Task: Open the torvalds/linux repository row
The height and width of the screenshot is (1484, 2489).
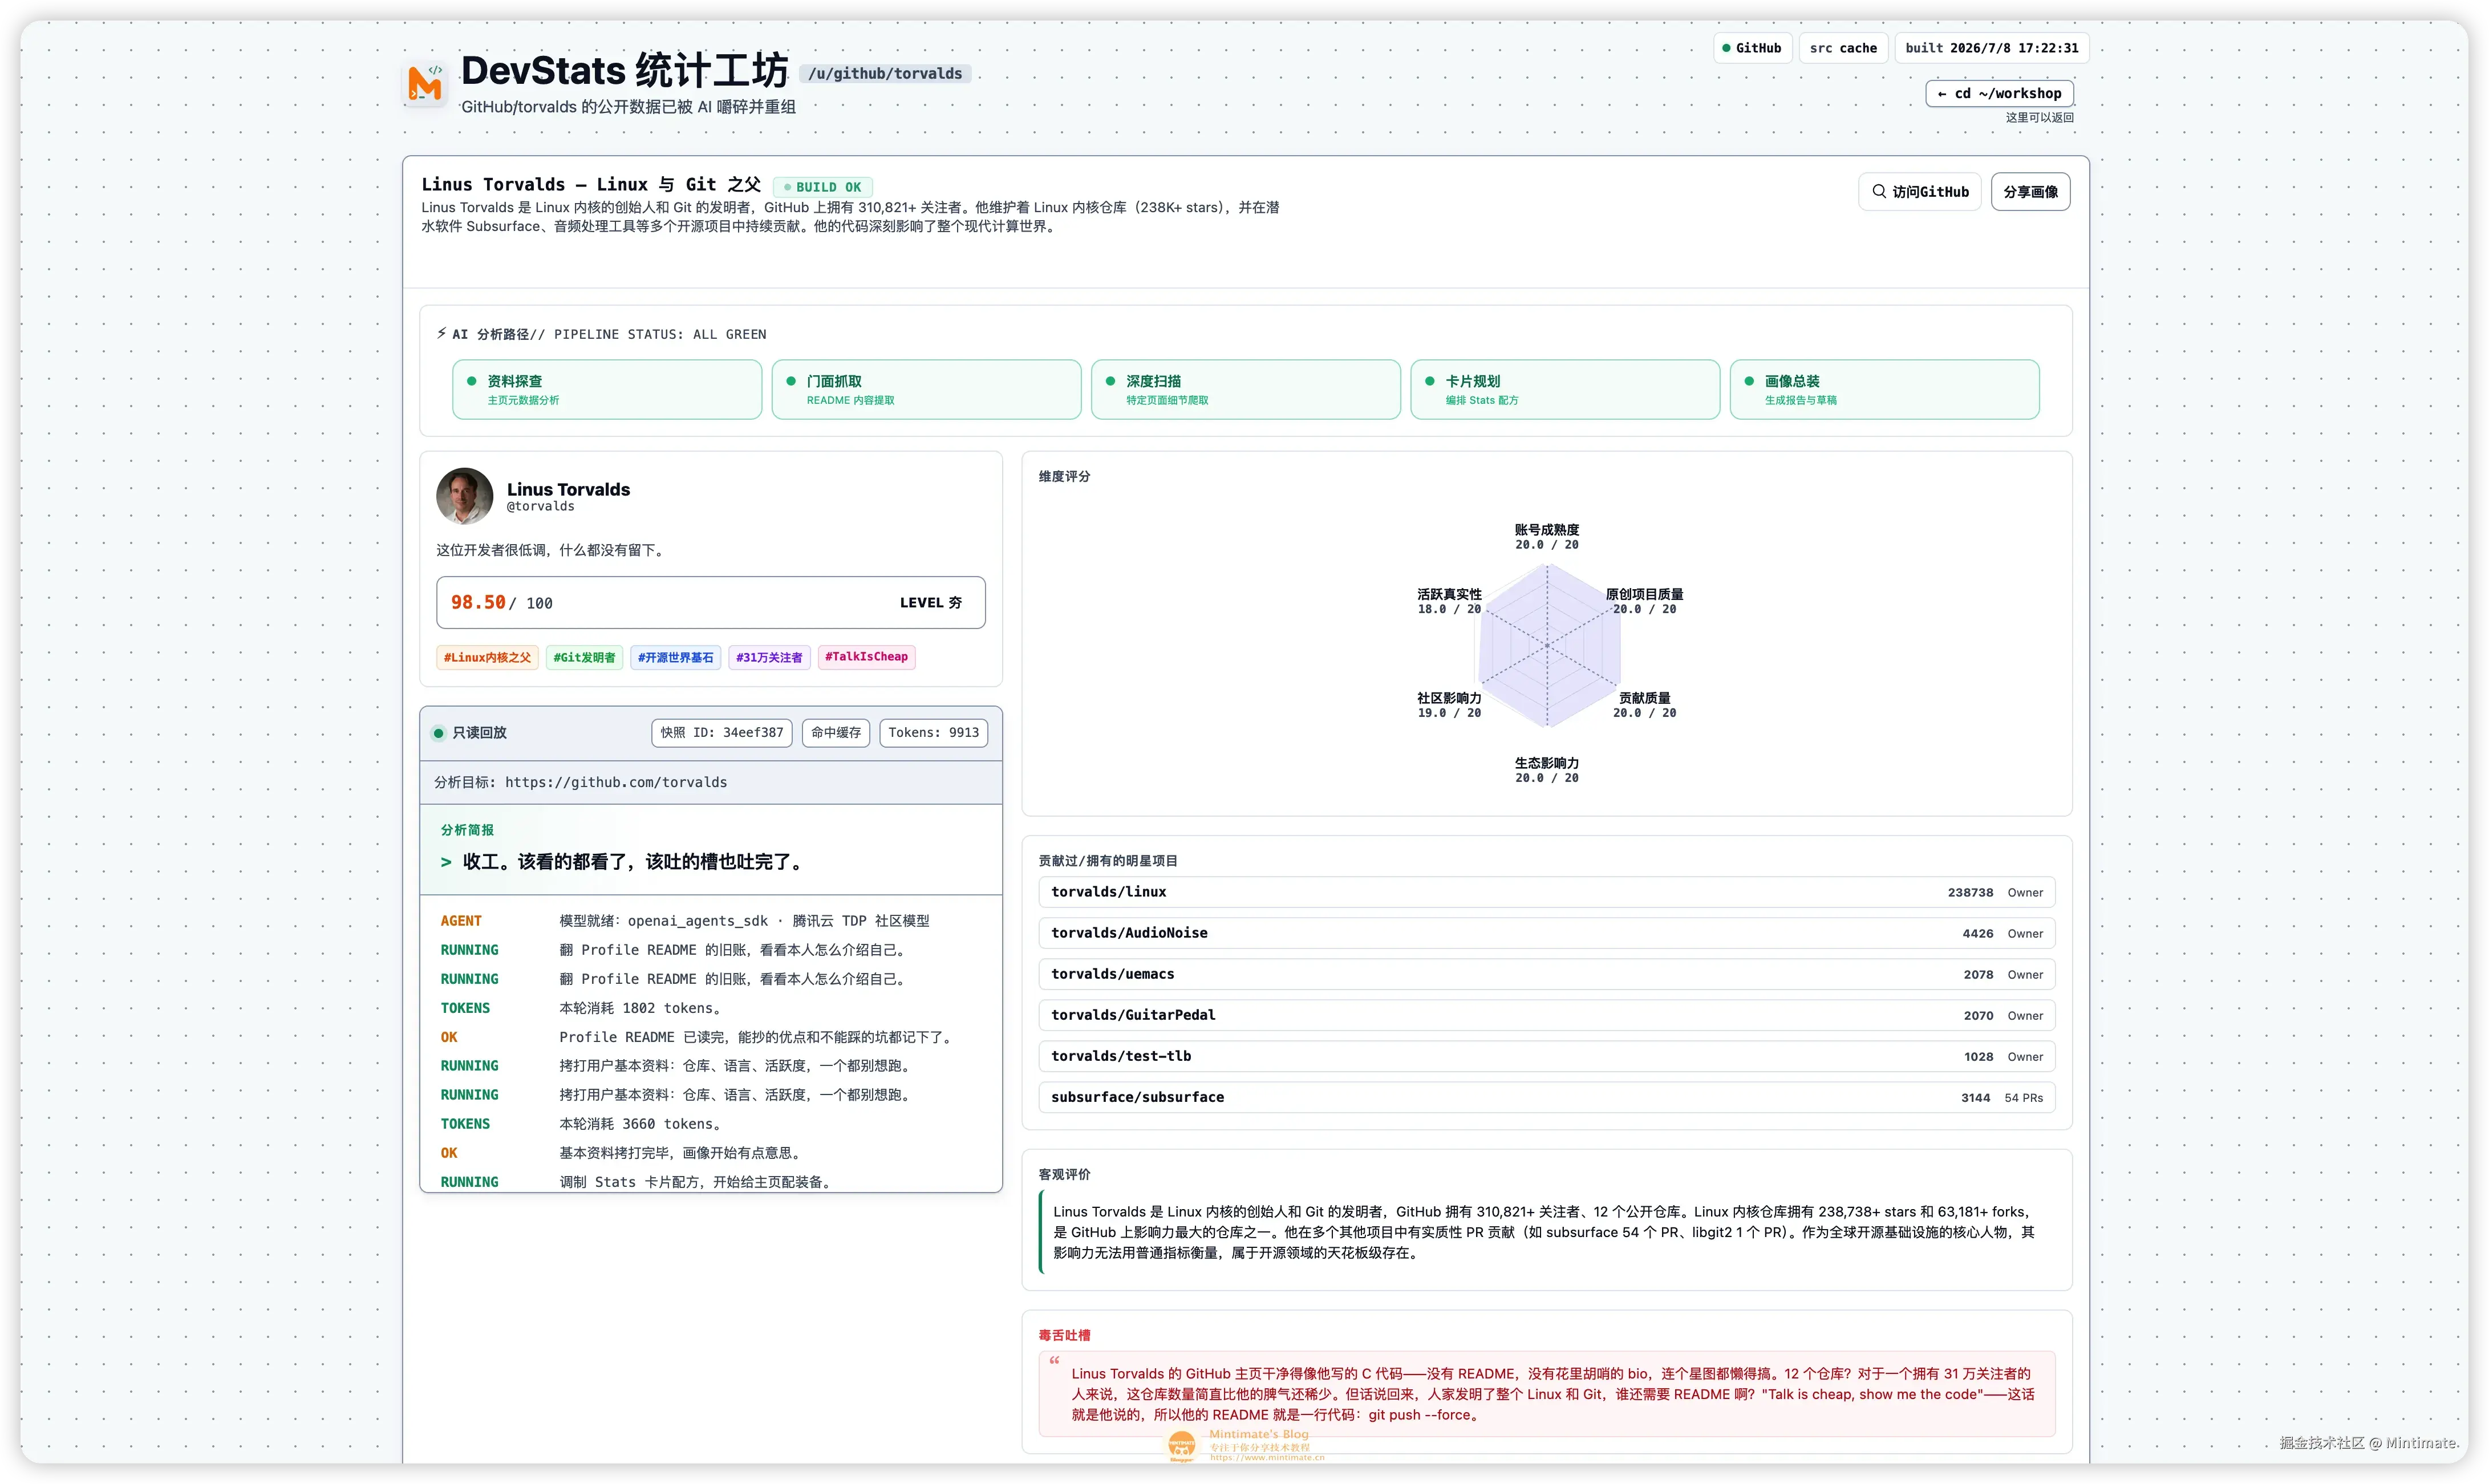Action: [x=1546, y=892]
